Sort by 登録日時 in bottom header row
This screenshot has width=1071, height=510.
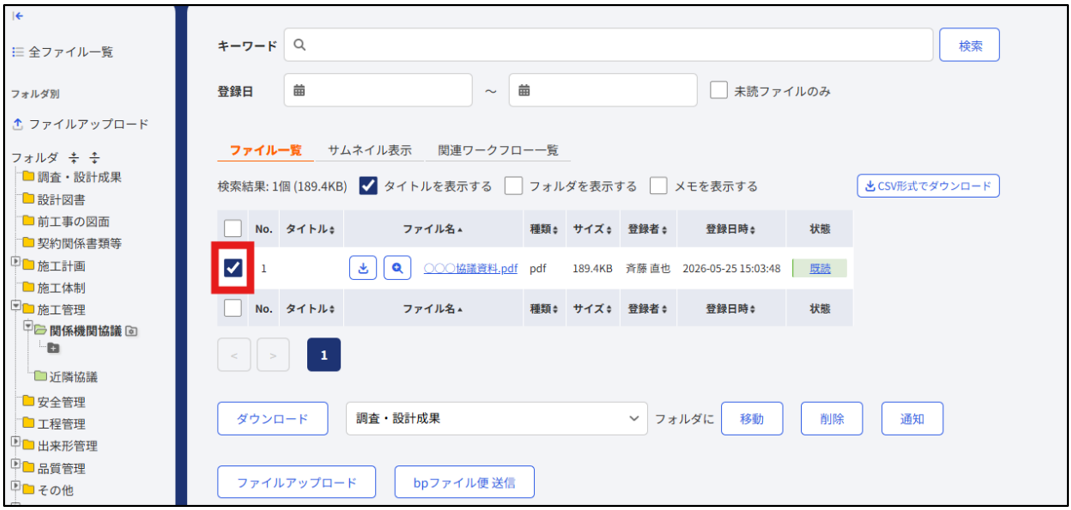pyautogui.click(x=731, y=309)
